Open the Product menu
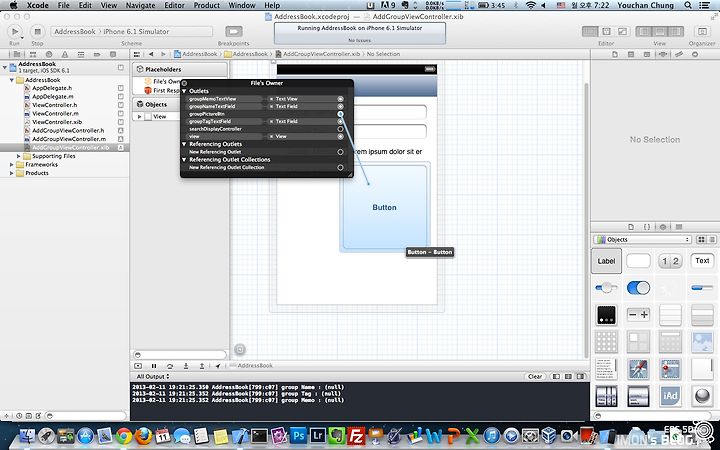The width and height of the screenshot is (720, 450). pyautogui.click(x=206, y=6)
